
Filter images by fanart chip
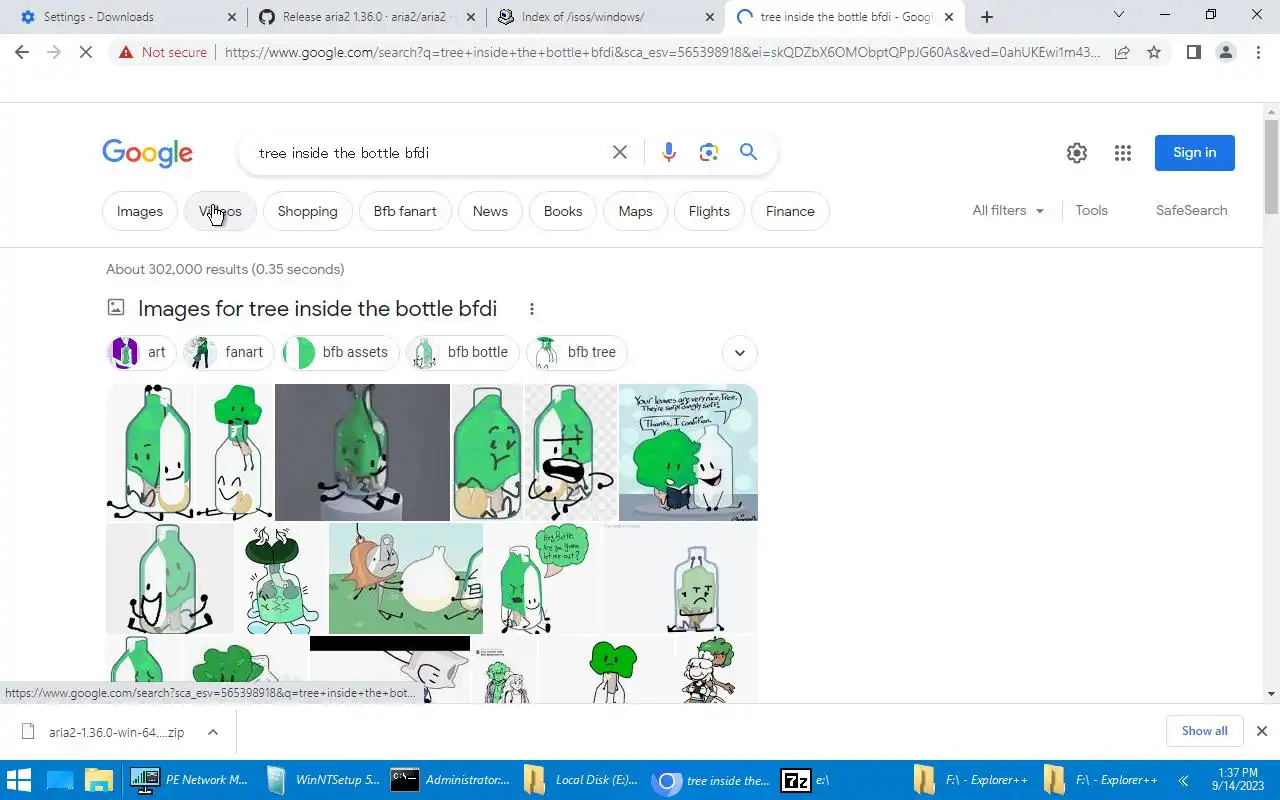(x=228, y=352)
